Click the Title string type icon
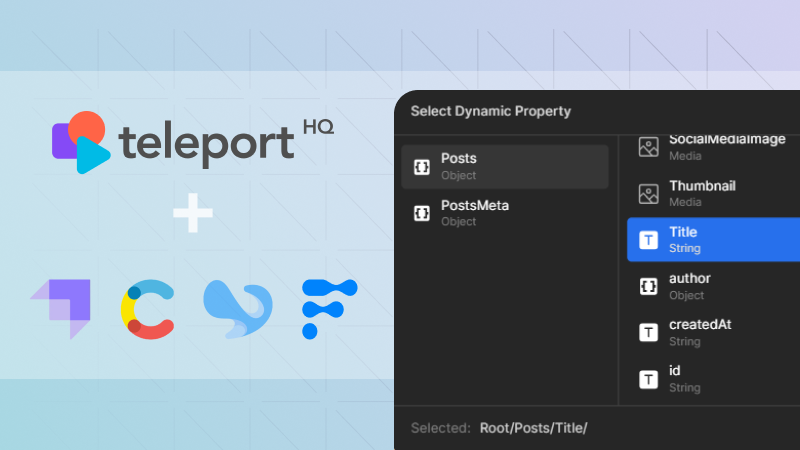 point(648,240)
